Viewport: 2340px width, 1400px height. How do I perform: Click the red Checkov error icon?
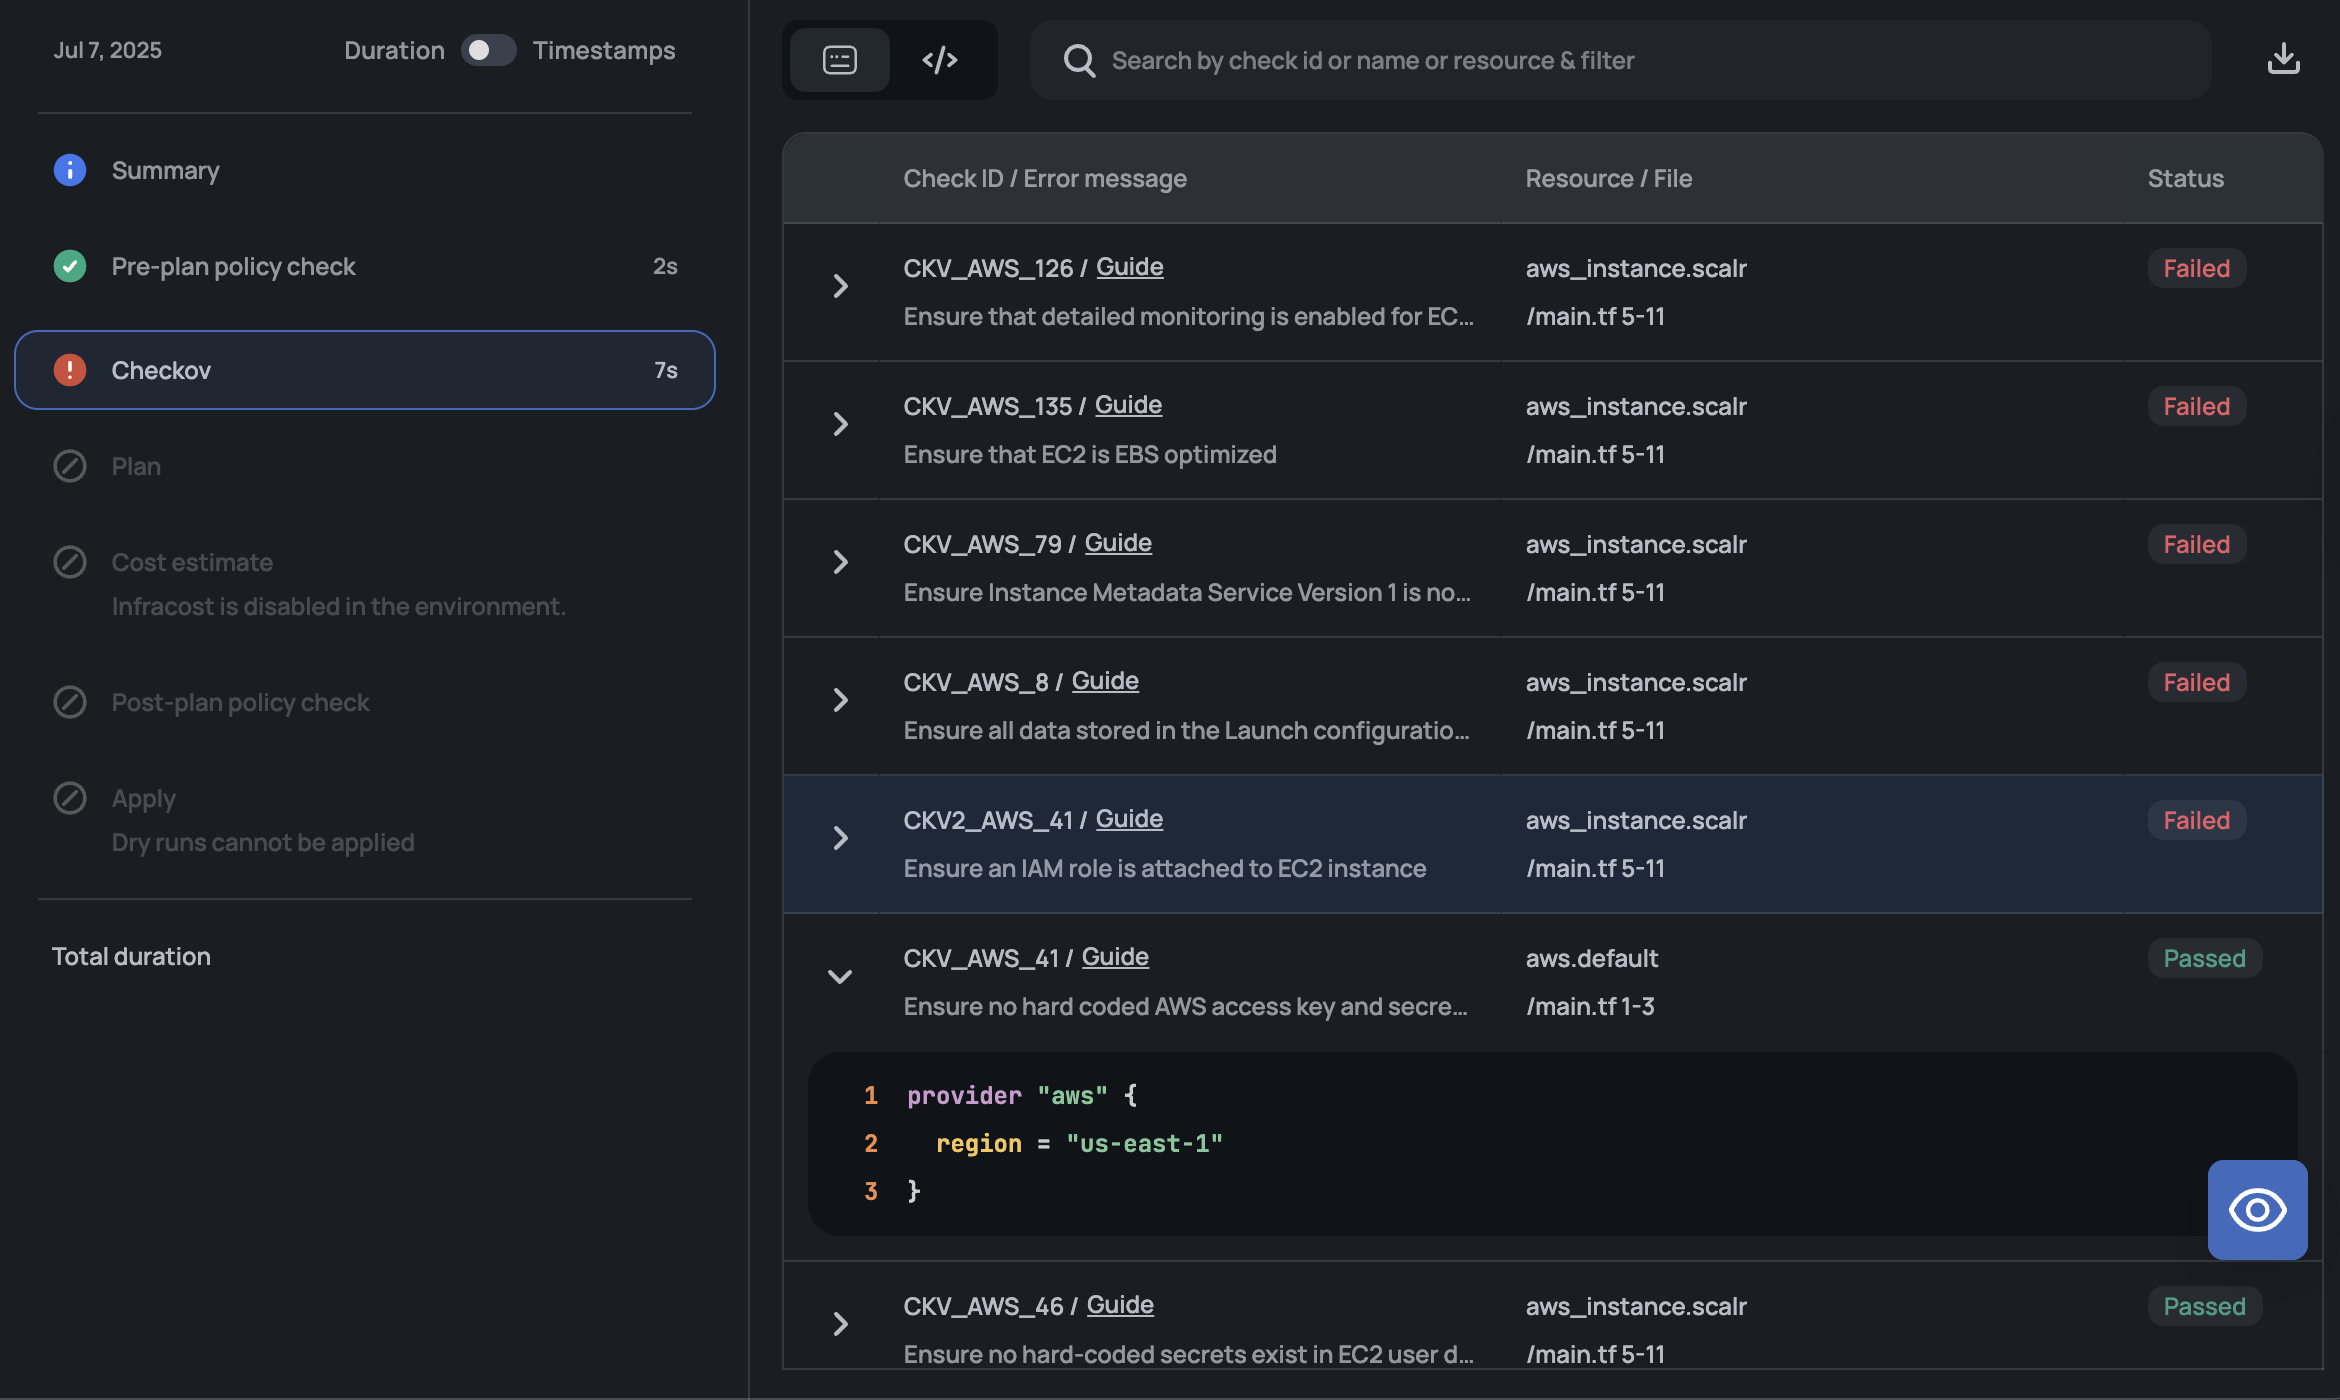pyautogui.click(x=70, y=370)
